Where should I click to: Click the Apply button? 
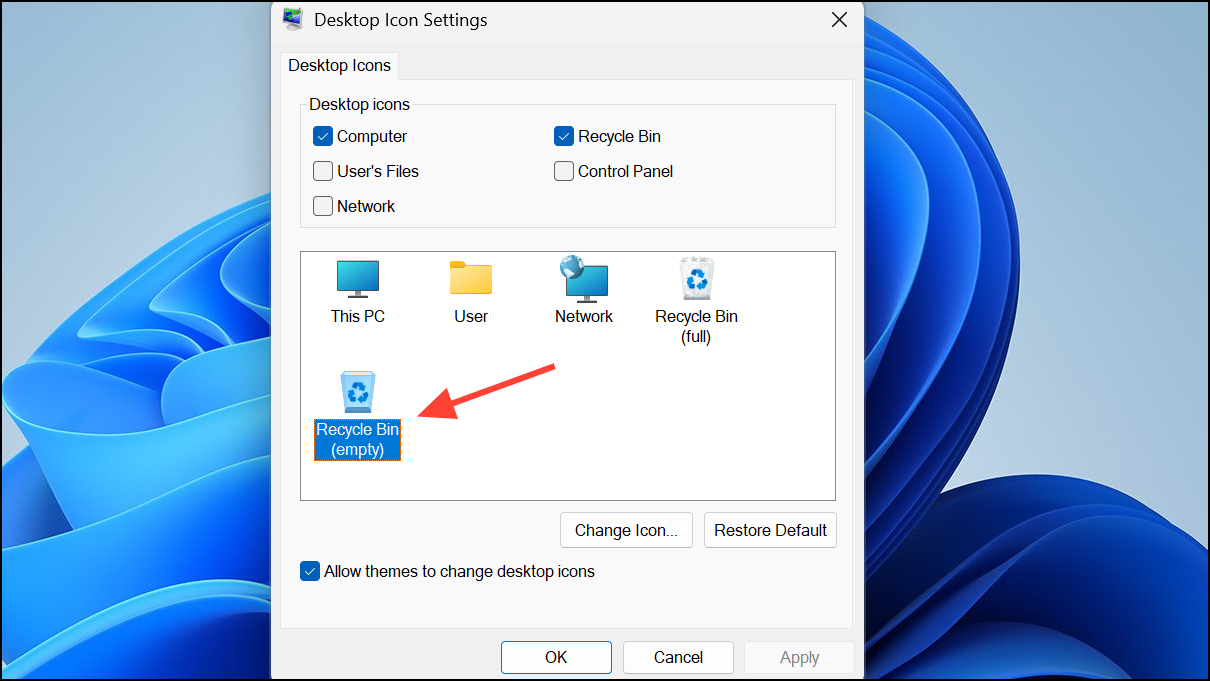(x=799, y=657)
